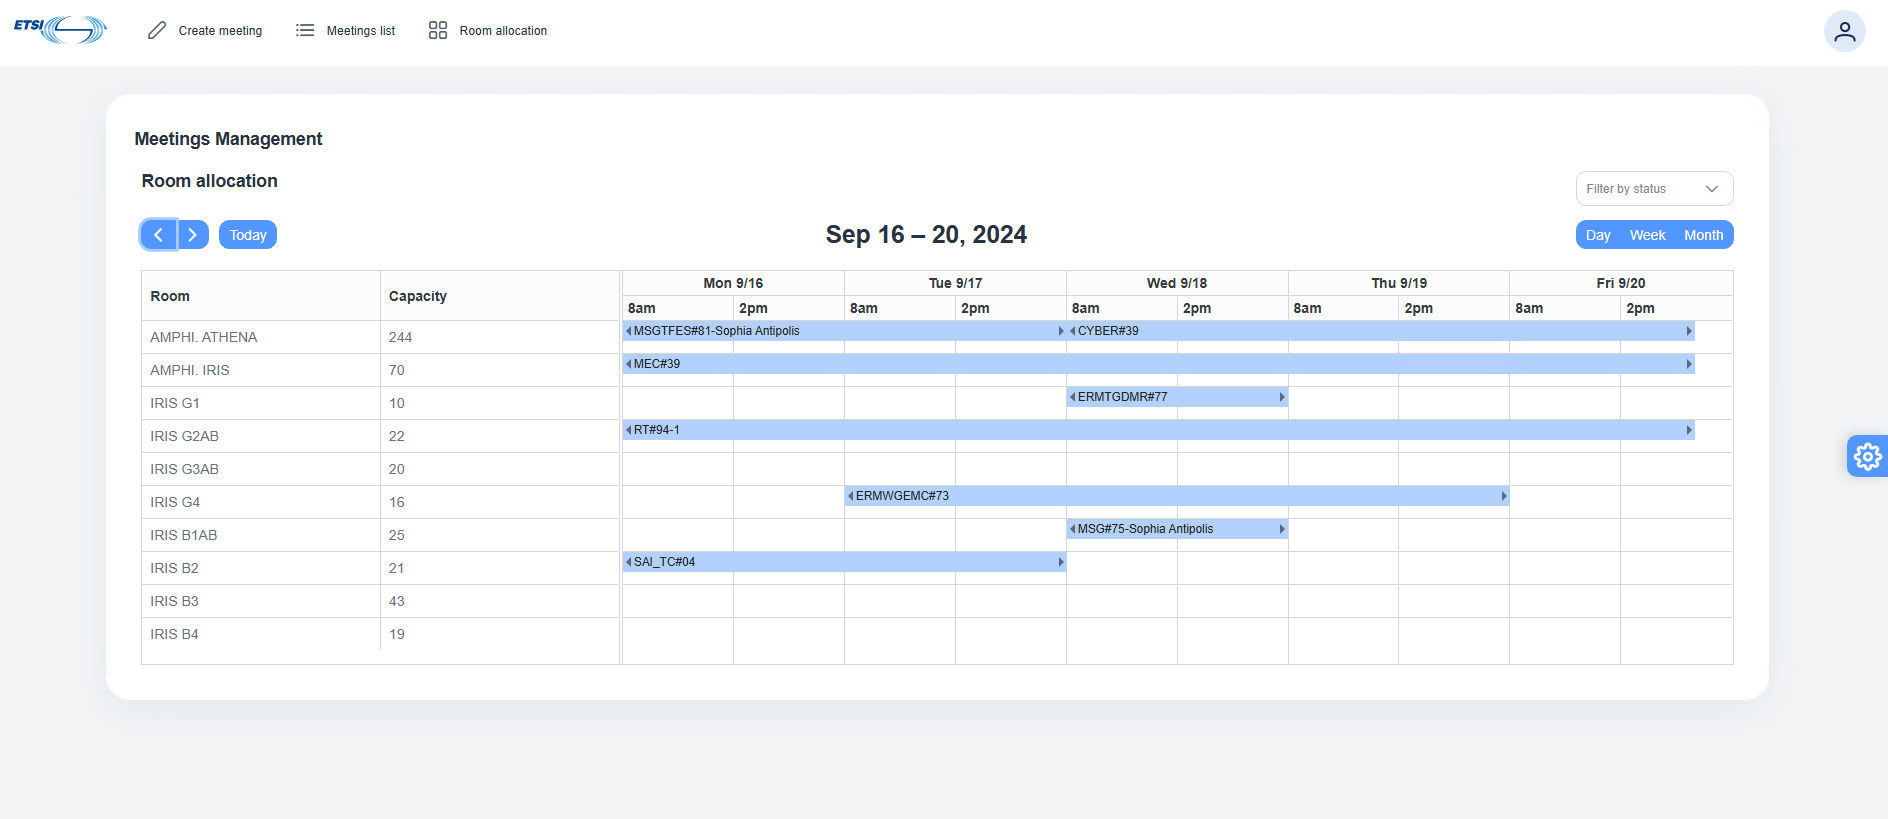Image resolution: width=1888 pixels, height=819 pixels.
Task: Click the ETSI logo
Action: pyautogui.click(x=60, y=30)
